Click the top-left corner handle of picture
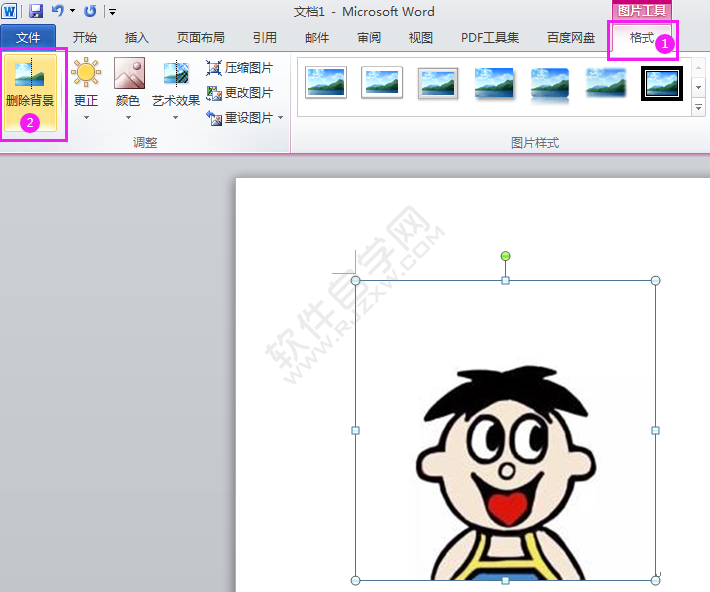 click(x=355, y=281)
